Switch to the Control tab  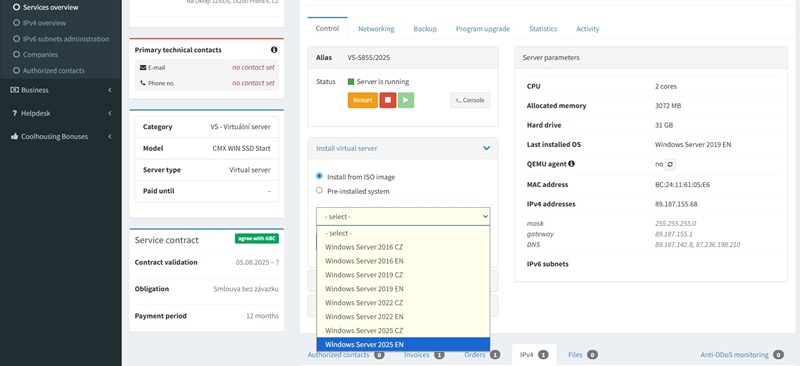[x=328, y=29]
